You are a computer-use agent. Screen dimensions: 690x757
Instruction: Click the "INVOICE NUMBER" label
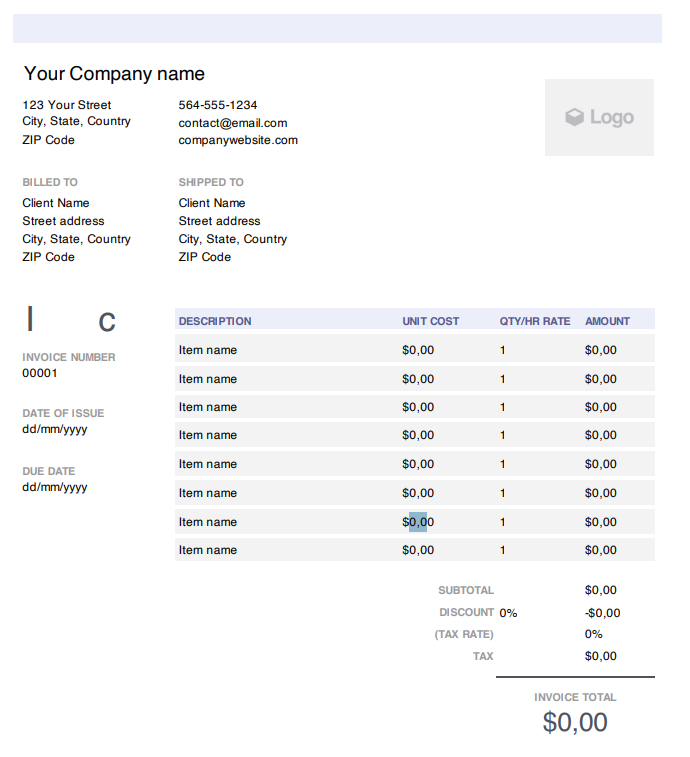69,357
